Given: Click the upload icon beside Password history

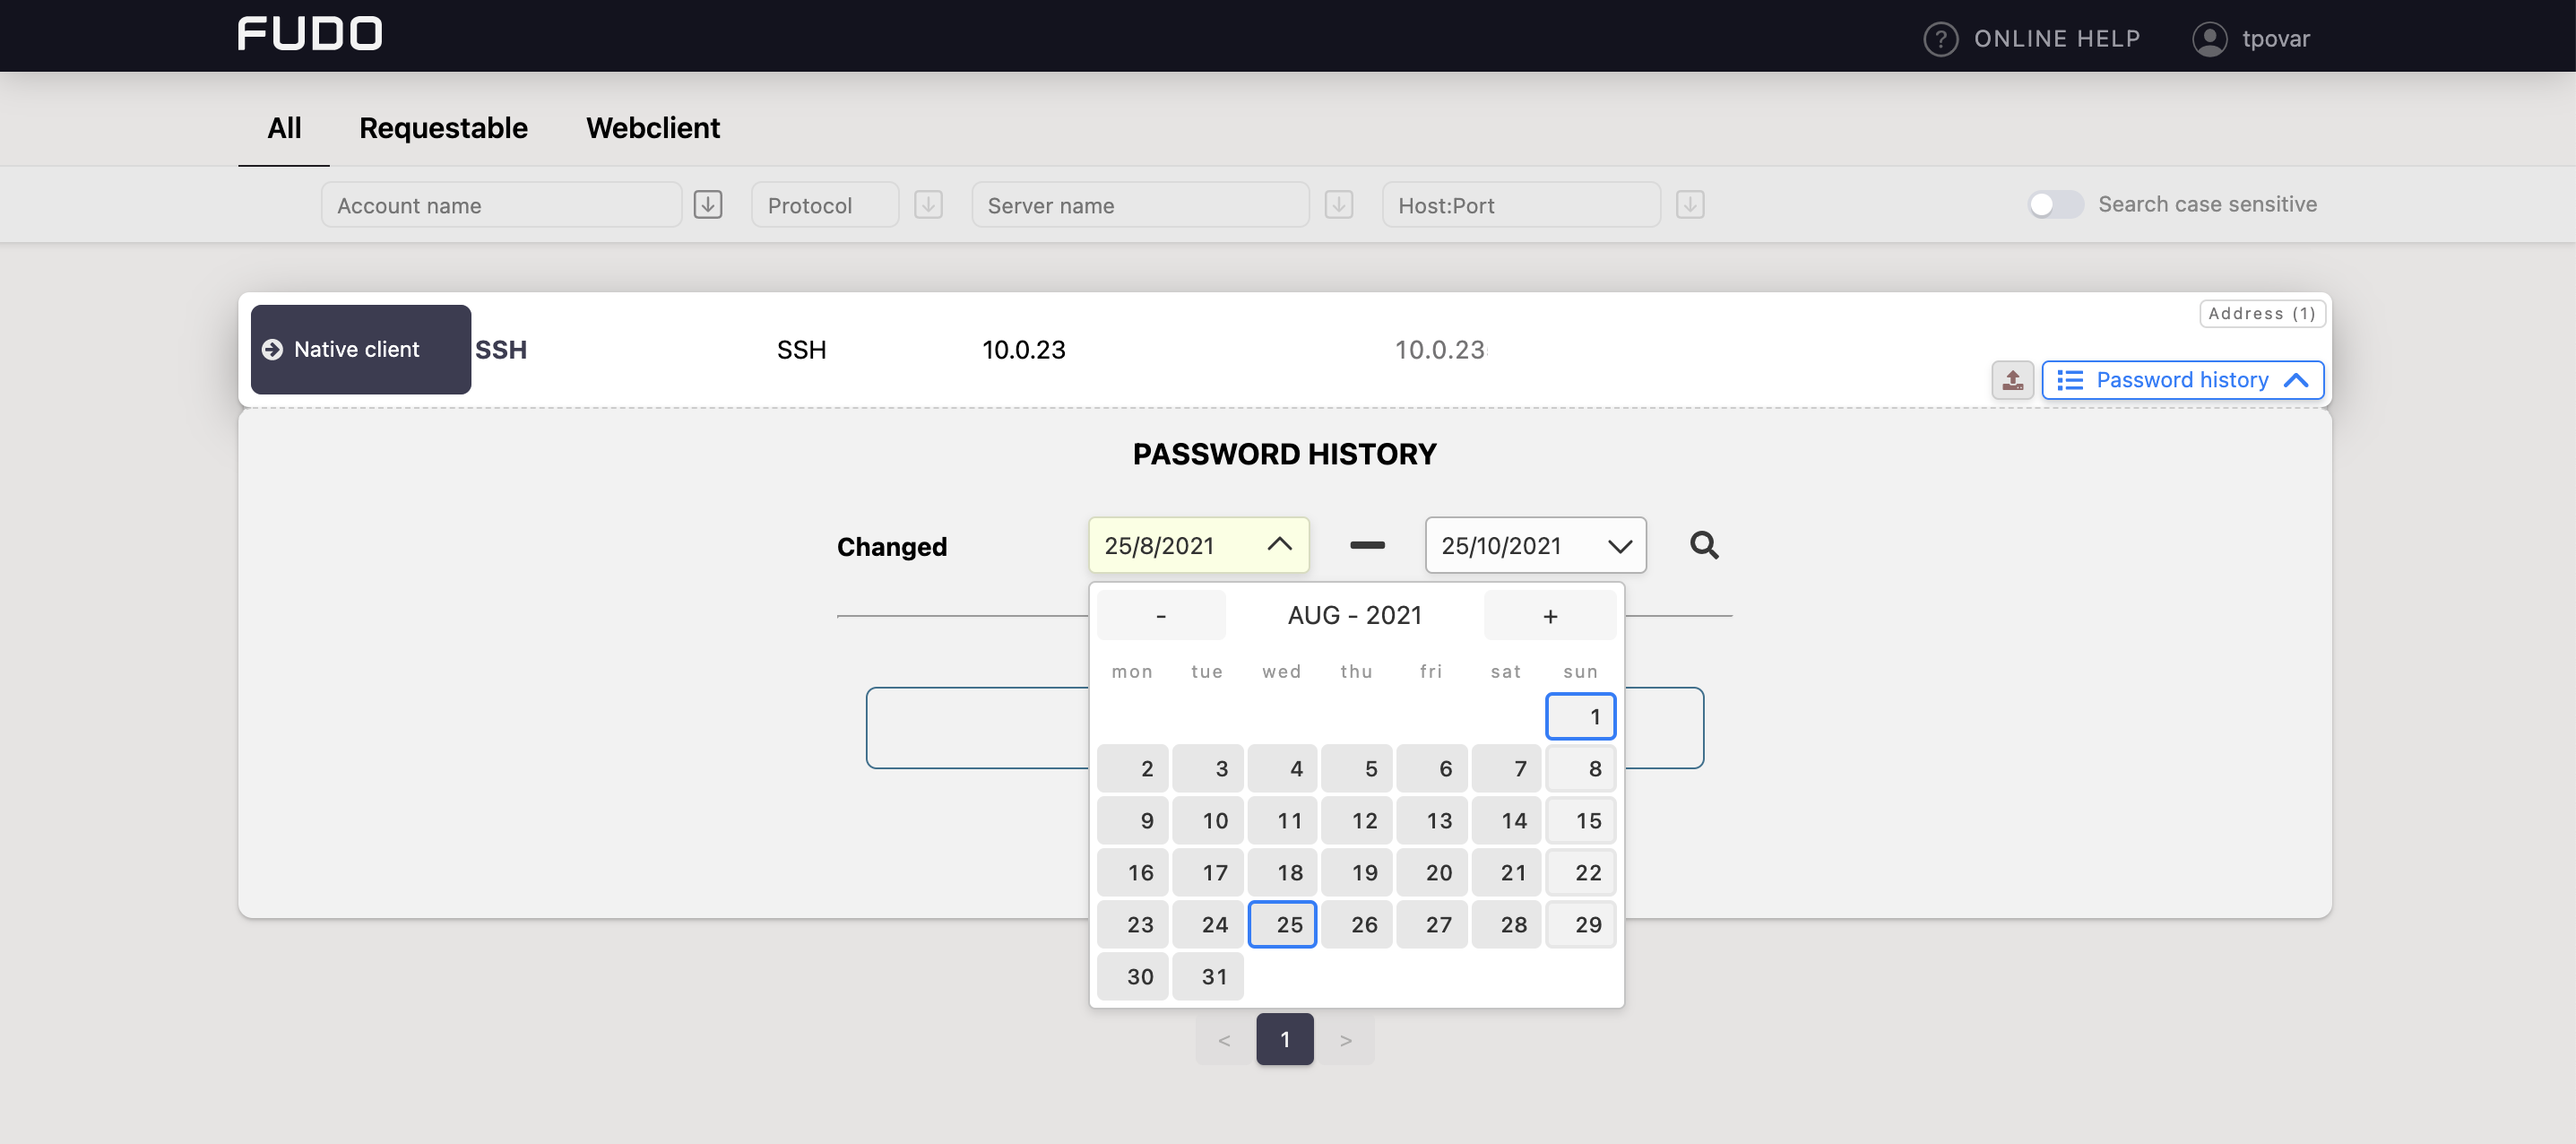Looking at the screenshot, I should tap(2013, 380).
